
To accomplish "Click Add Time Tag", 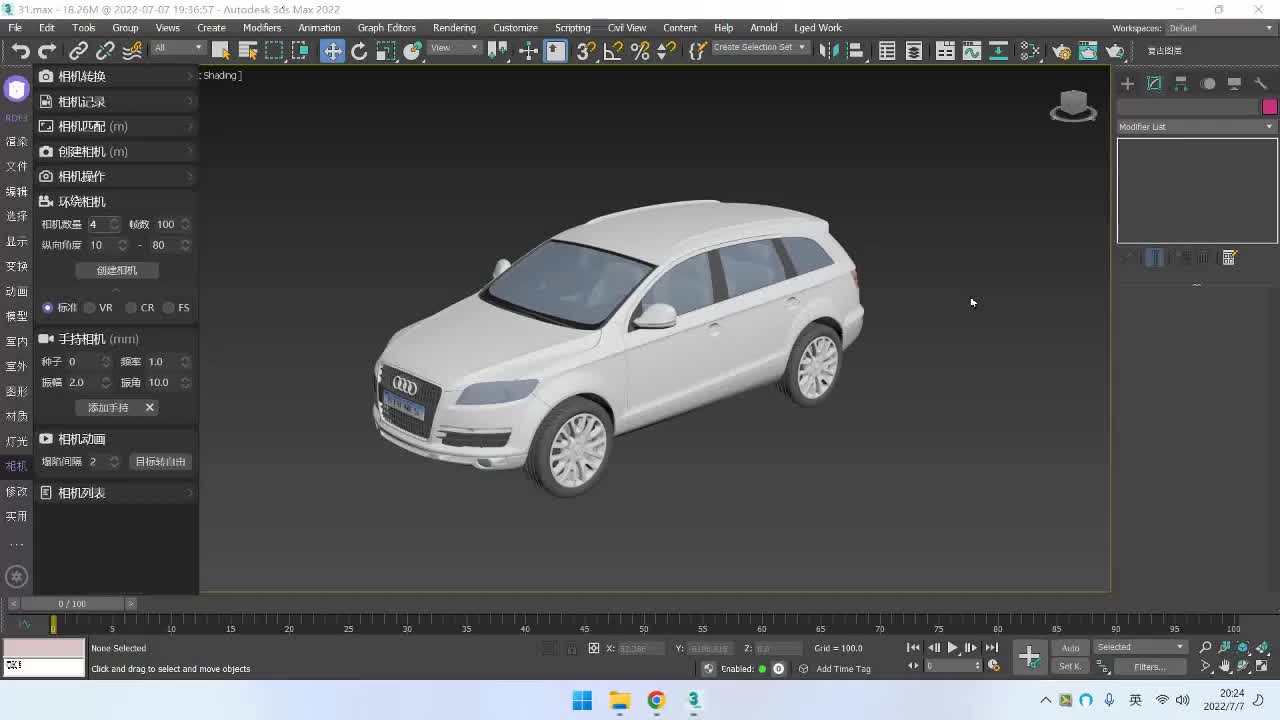I will pyautogui.click(x=843, y=669).
